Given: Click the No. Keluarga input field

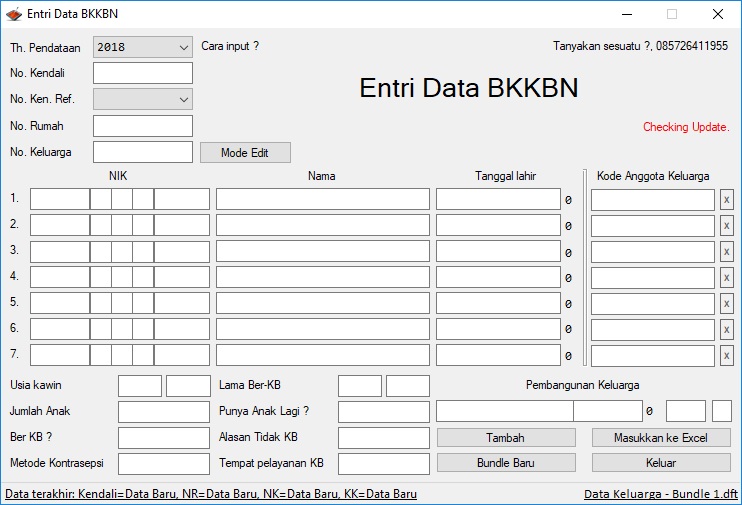Looking at the screenshot, I should 142,152.
